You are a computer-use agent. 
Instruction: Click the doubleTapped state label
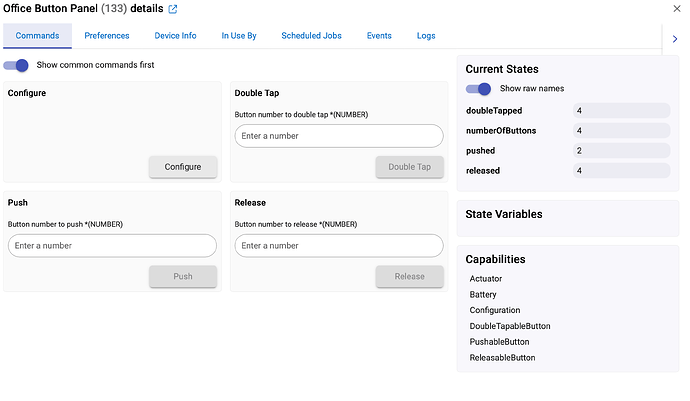[494, 110]
